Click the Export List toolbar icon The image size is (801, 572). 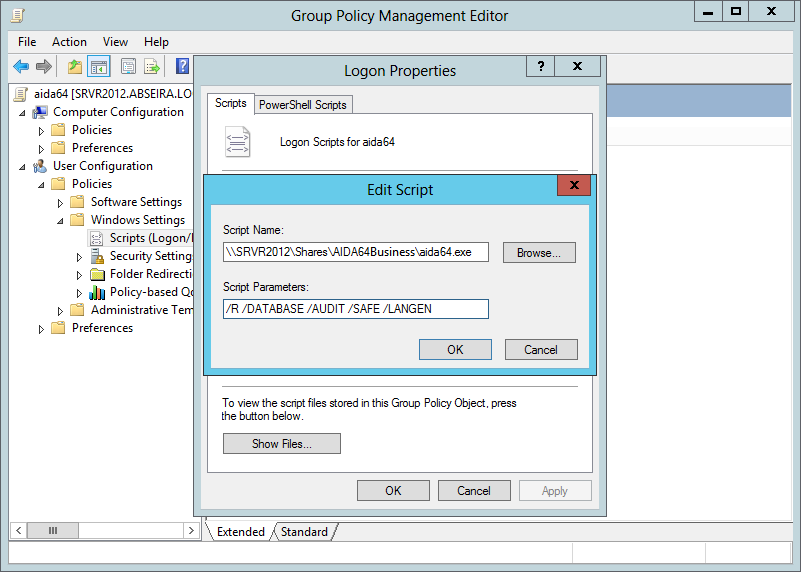pos(152,67)
